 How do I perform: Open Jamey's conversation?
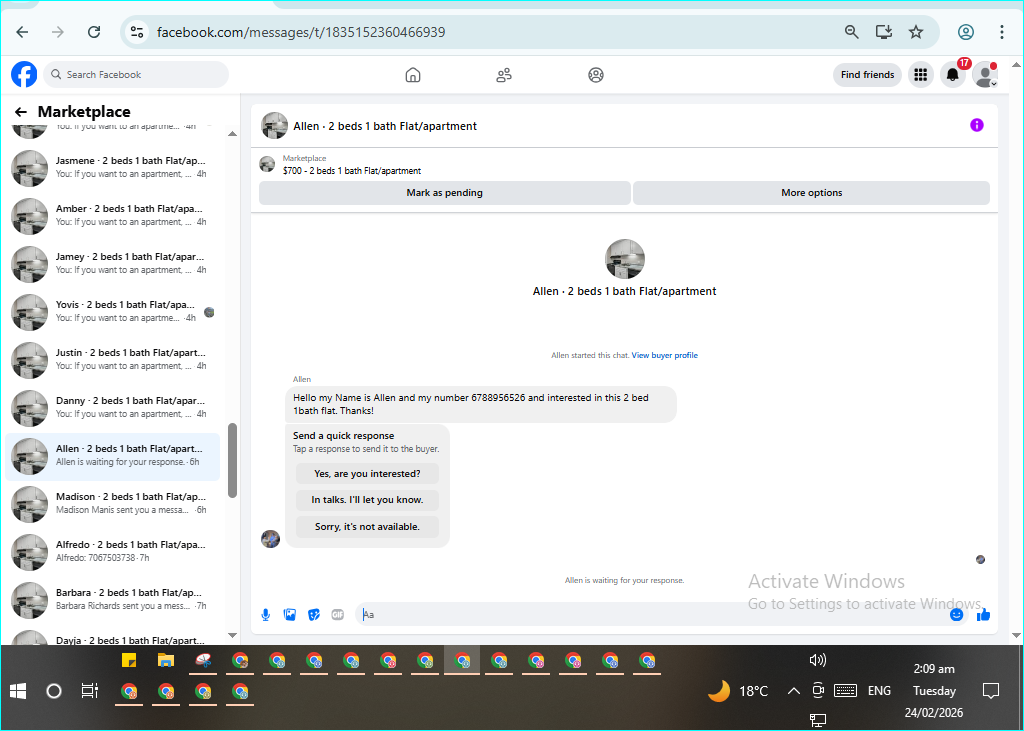112,263
